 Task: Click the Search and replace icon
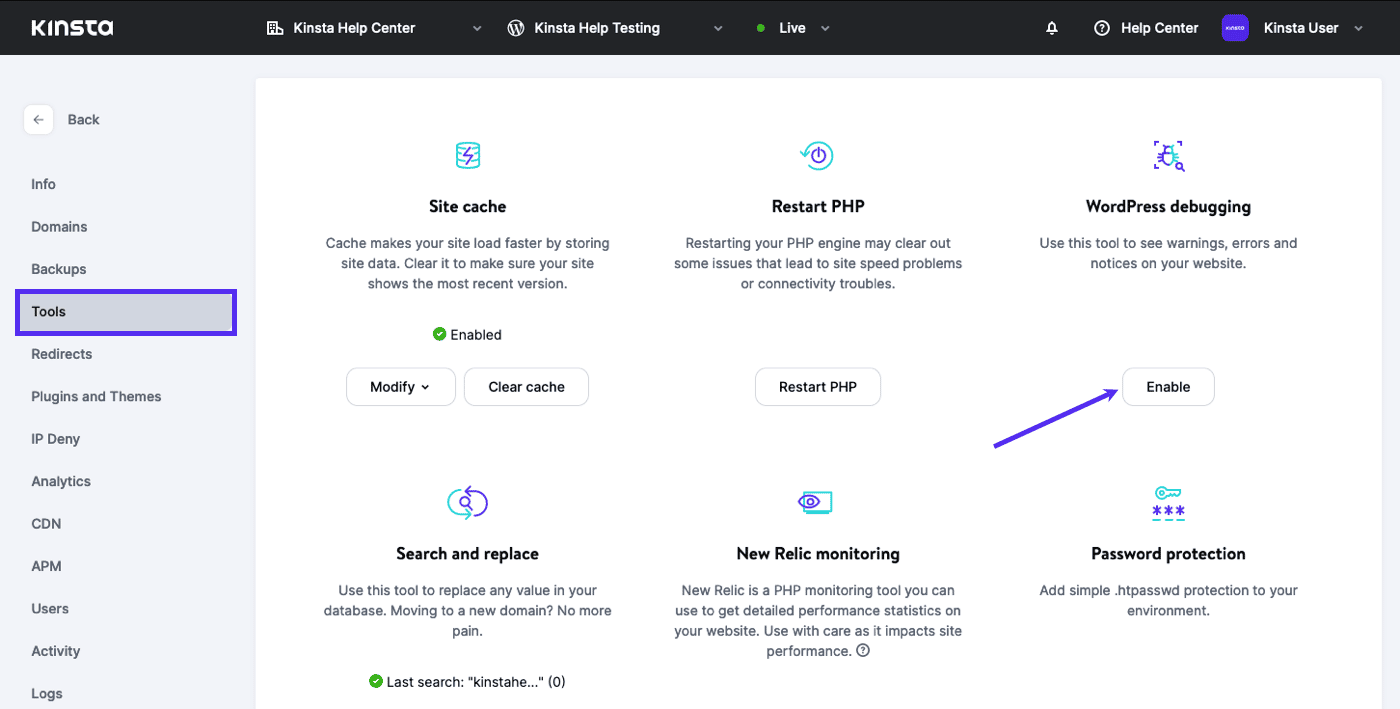(x=467, y=502)
